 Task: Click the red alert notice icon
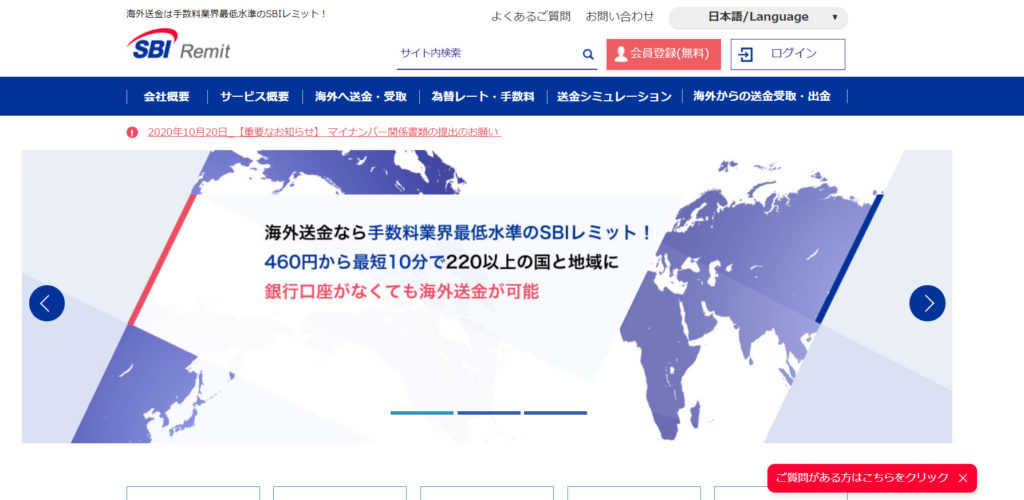[133, 132]
